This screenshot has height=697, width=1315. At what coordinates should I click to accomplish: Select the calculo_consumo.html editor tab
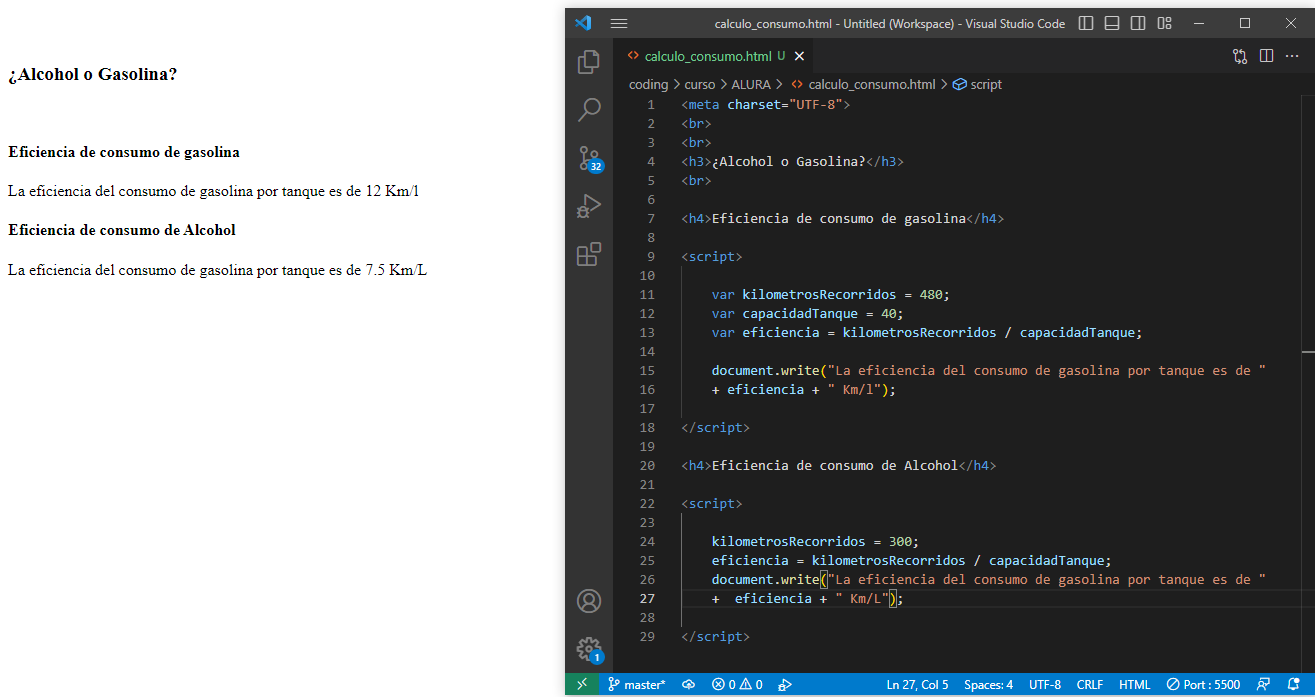(707, 56)
